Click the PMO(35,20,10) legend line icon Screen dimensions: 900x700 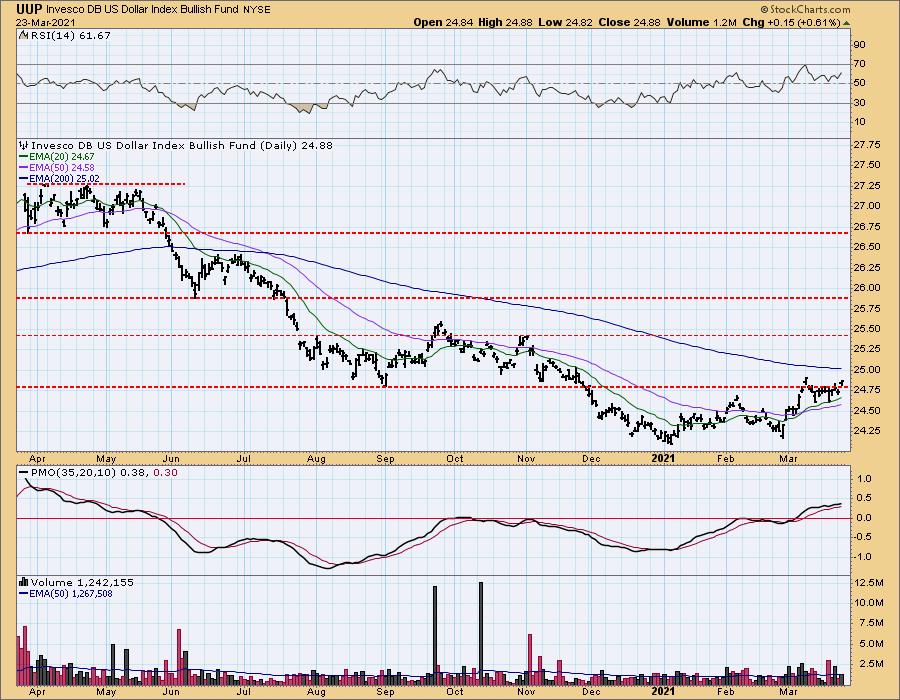(24, 472)
